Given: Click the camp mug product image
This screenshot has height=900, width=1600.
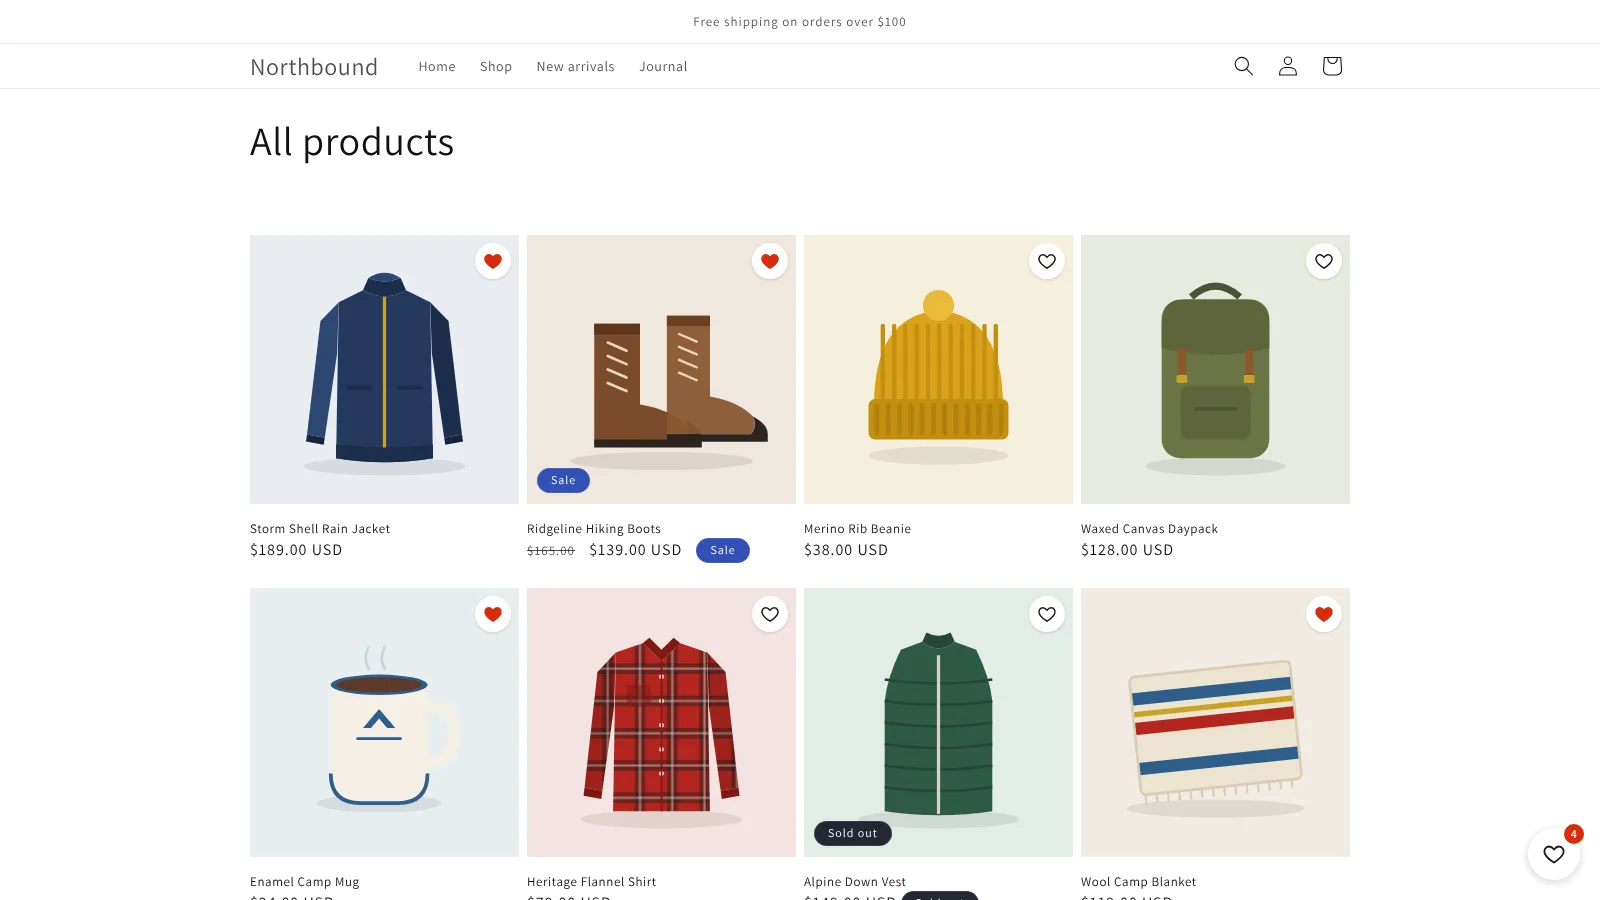Looking at the screenshot, I should 384,722.
